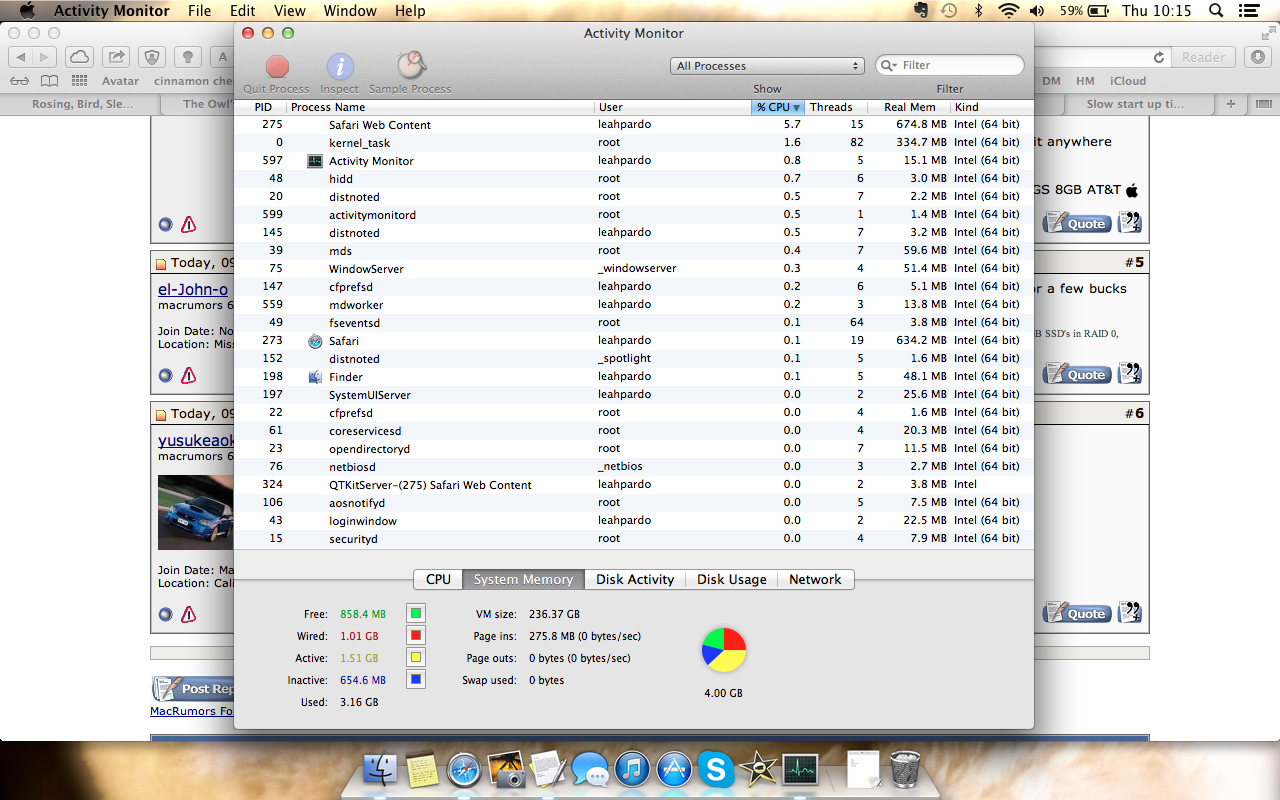
Task: Open Time Machine menu bar icon
Action: (x=949, y=11)
